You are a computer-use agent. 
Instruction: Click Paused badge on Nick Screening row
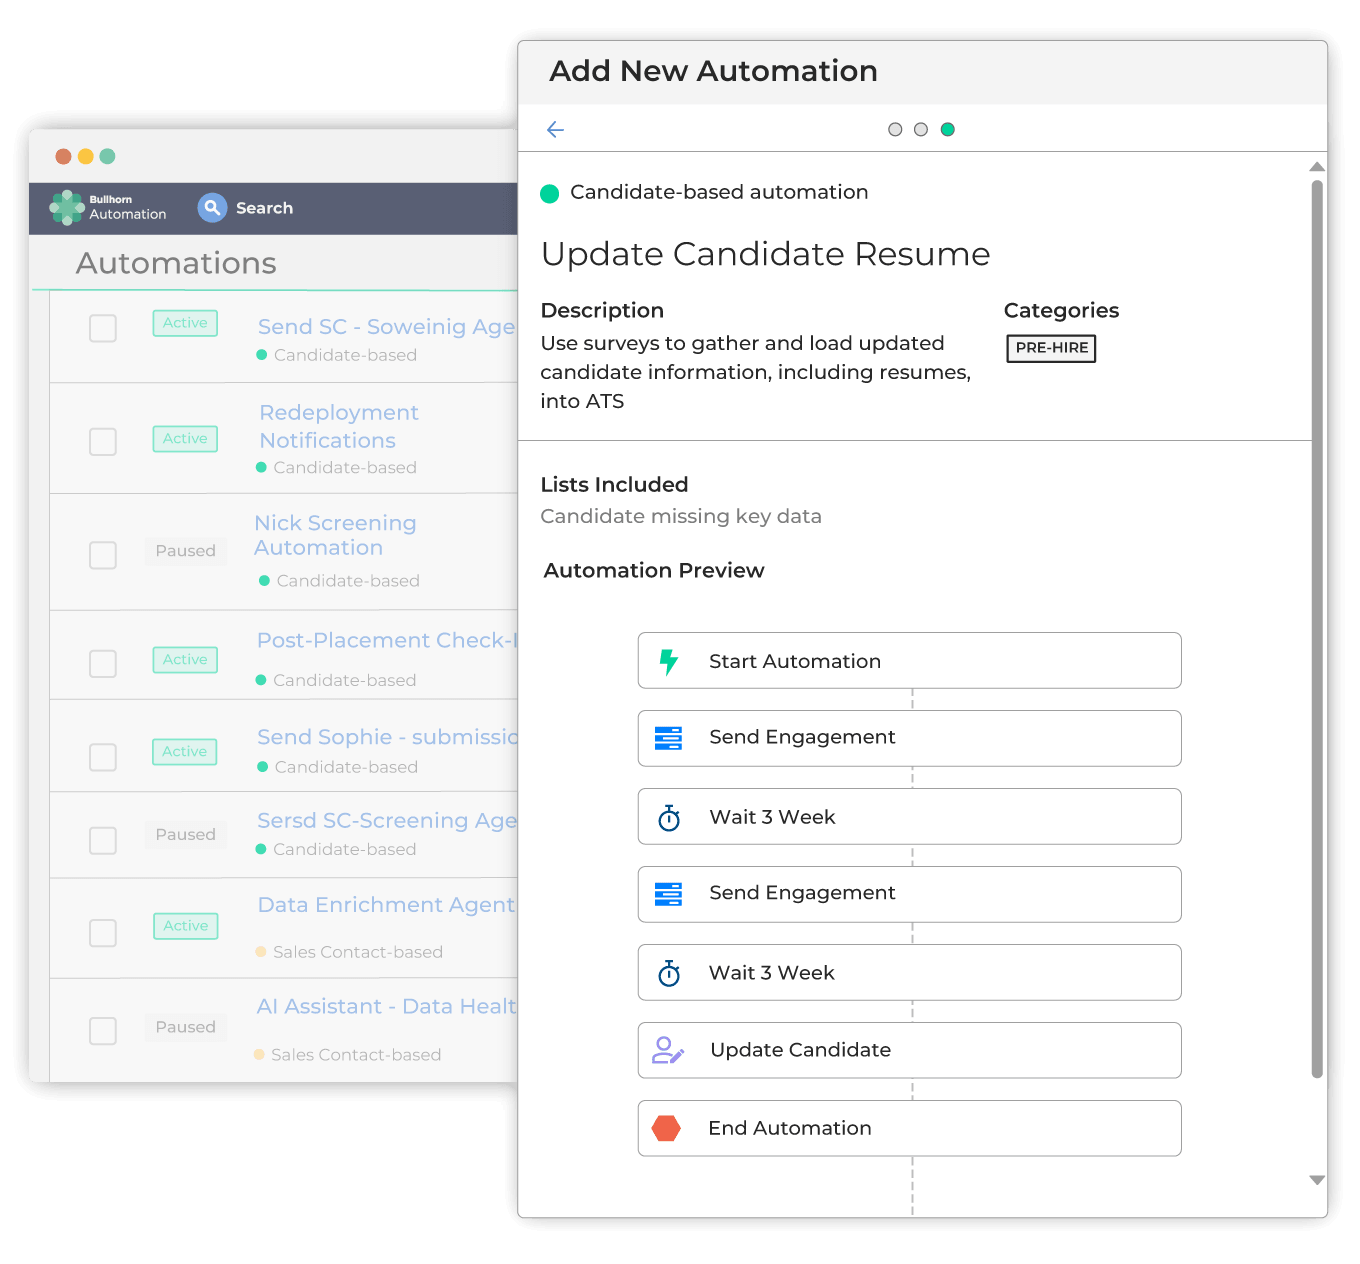pos(185,551)
